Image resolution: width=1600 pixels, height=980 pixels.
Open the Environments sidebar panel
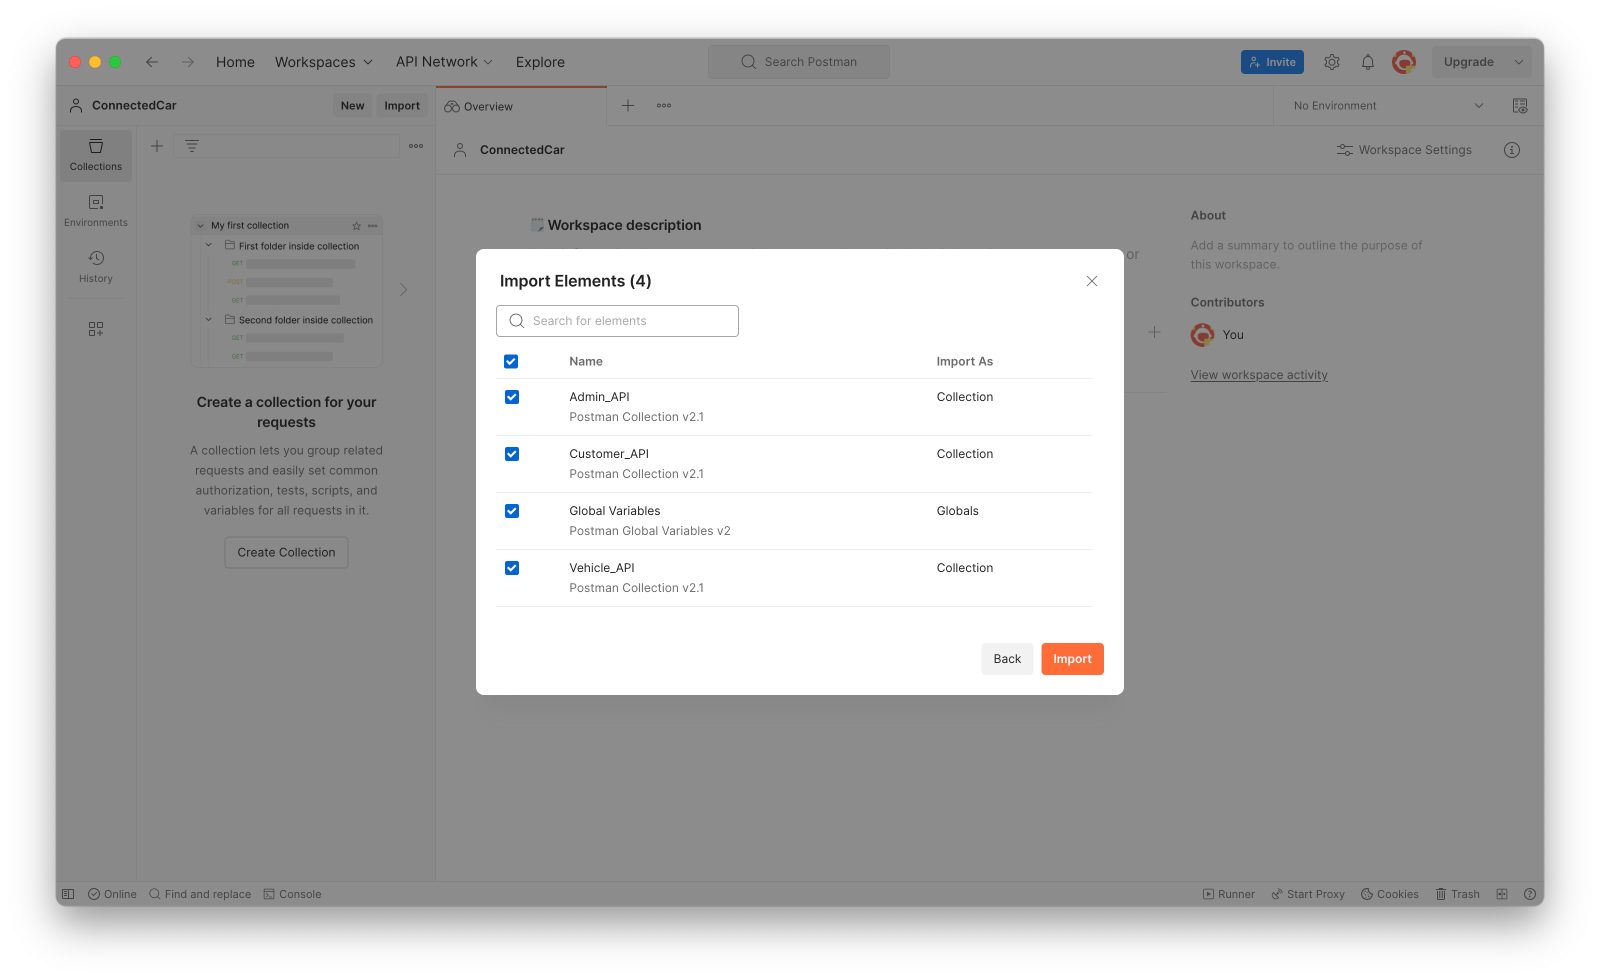96,211
